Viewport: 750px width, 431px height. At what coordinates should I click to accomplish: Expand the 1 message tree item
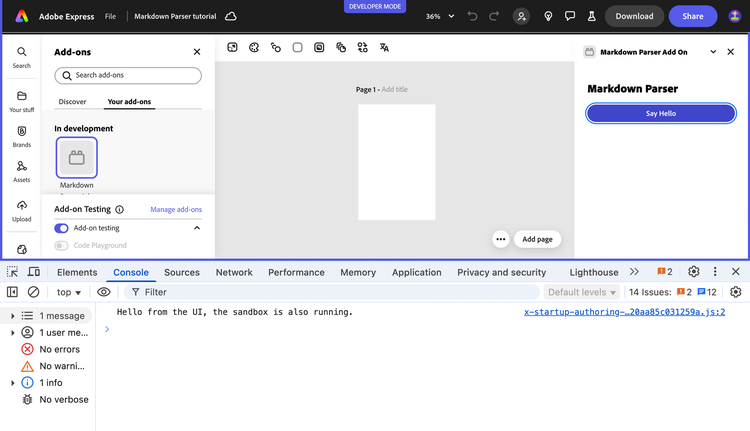(13, 316)
